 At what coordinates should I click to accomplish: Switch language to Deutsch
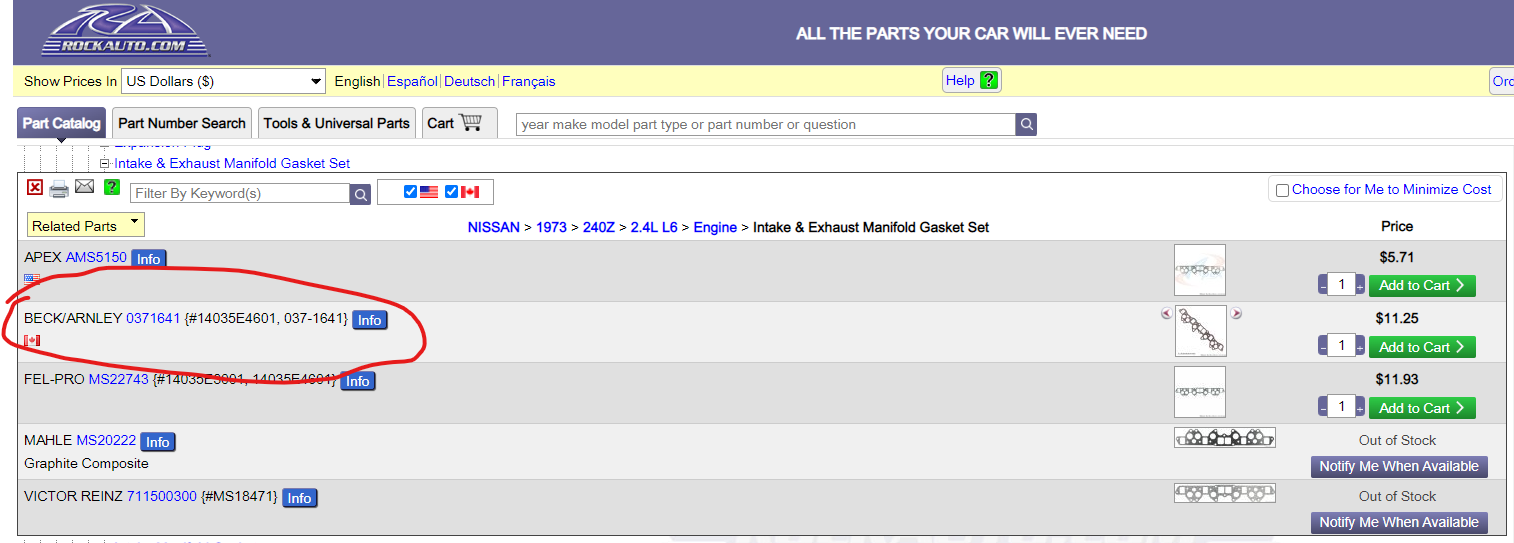470,81
